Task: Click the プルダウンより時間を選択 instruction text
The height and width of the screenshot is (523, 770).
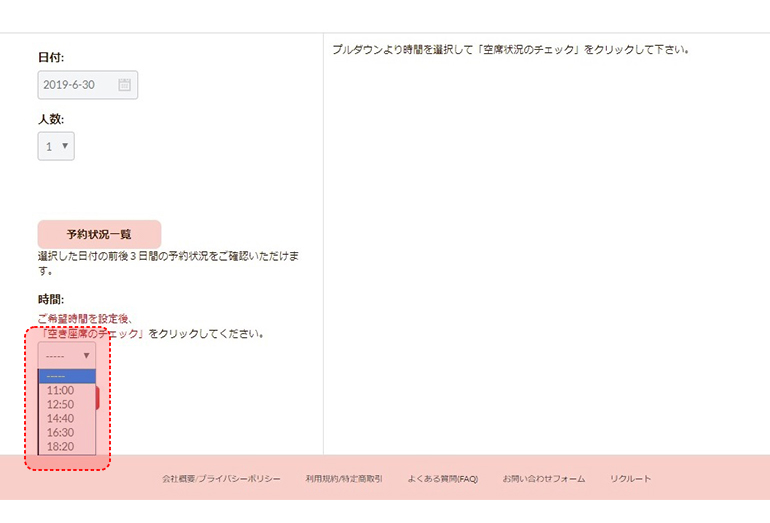Action: [x=511, y=49]
